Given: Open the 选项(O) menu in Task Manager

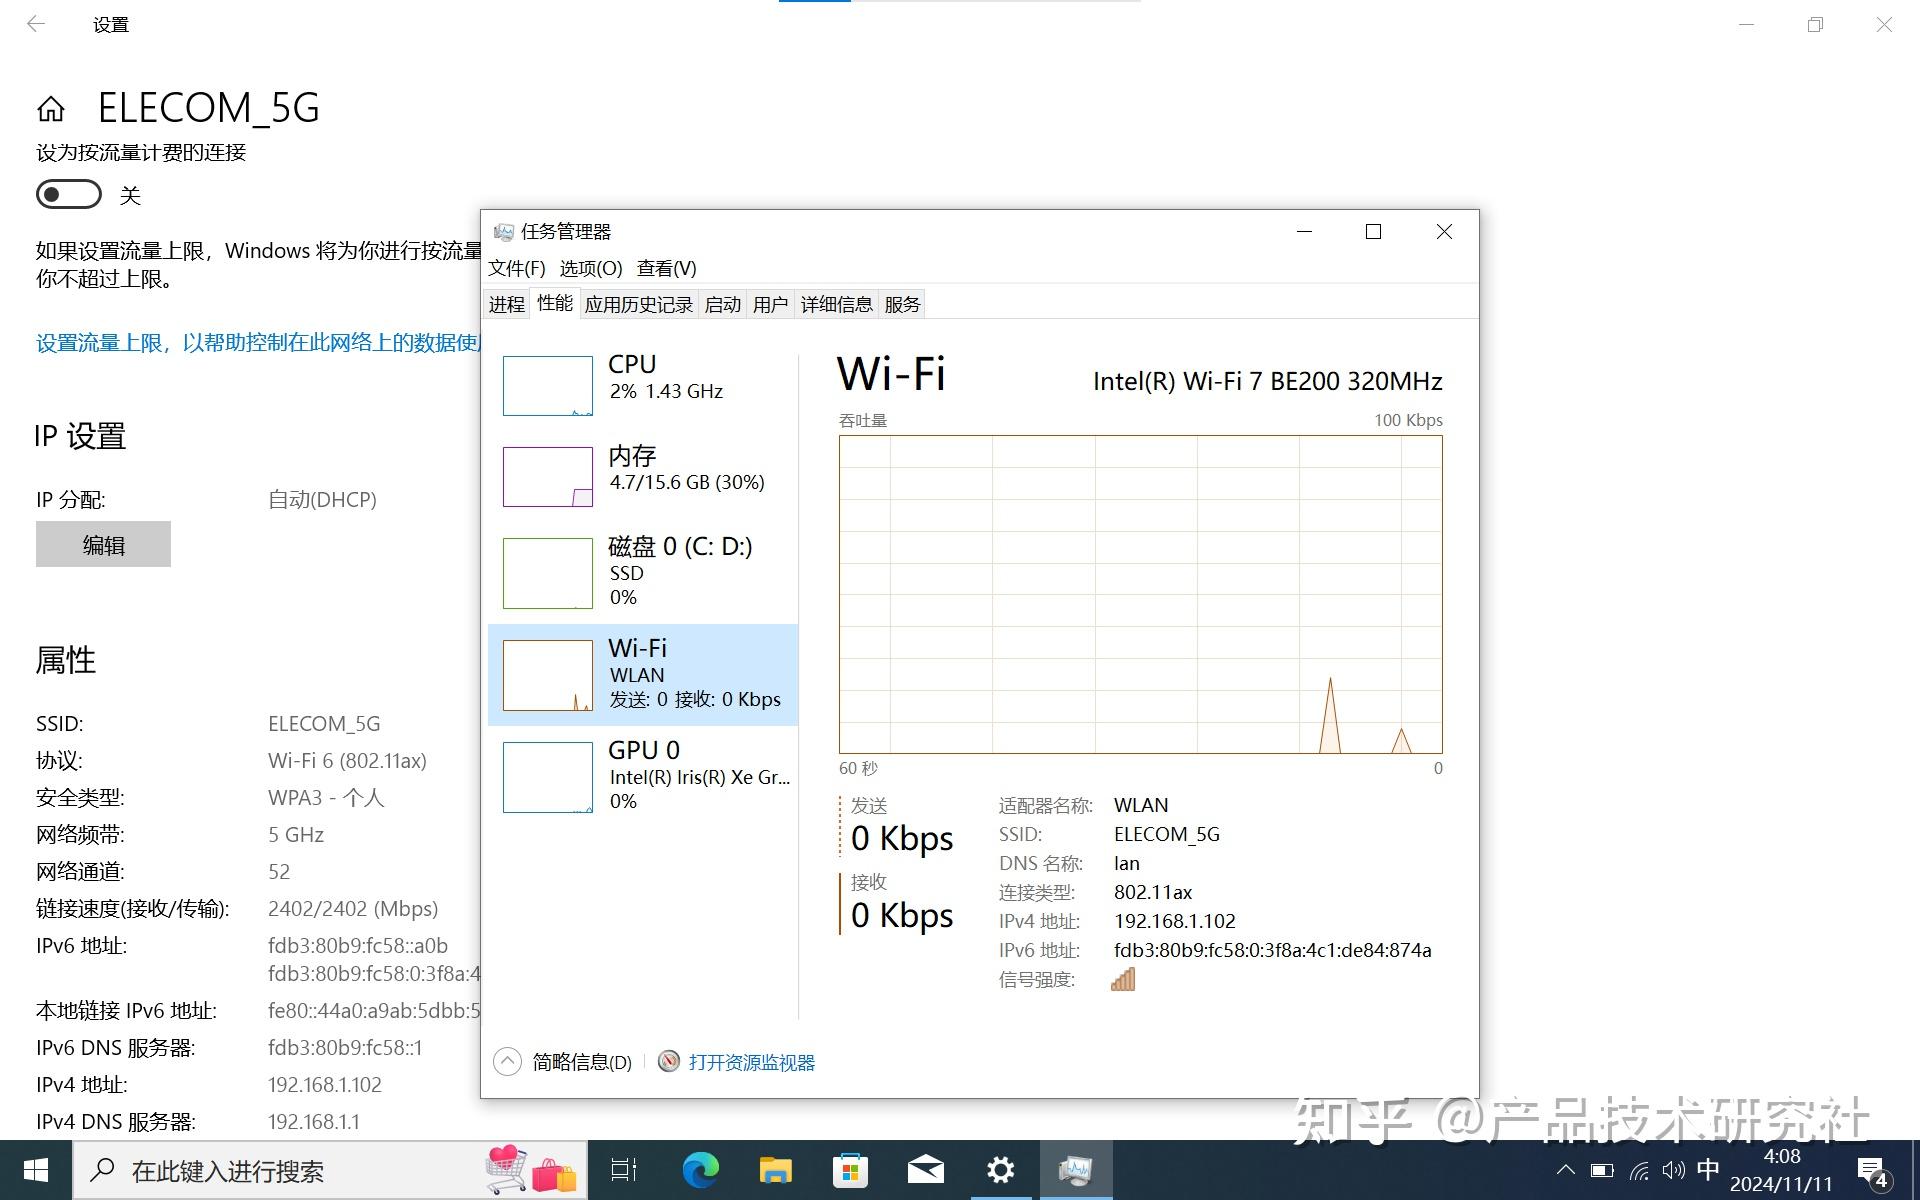Looking at the screenshot, I should click(x=589, y=268).
